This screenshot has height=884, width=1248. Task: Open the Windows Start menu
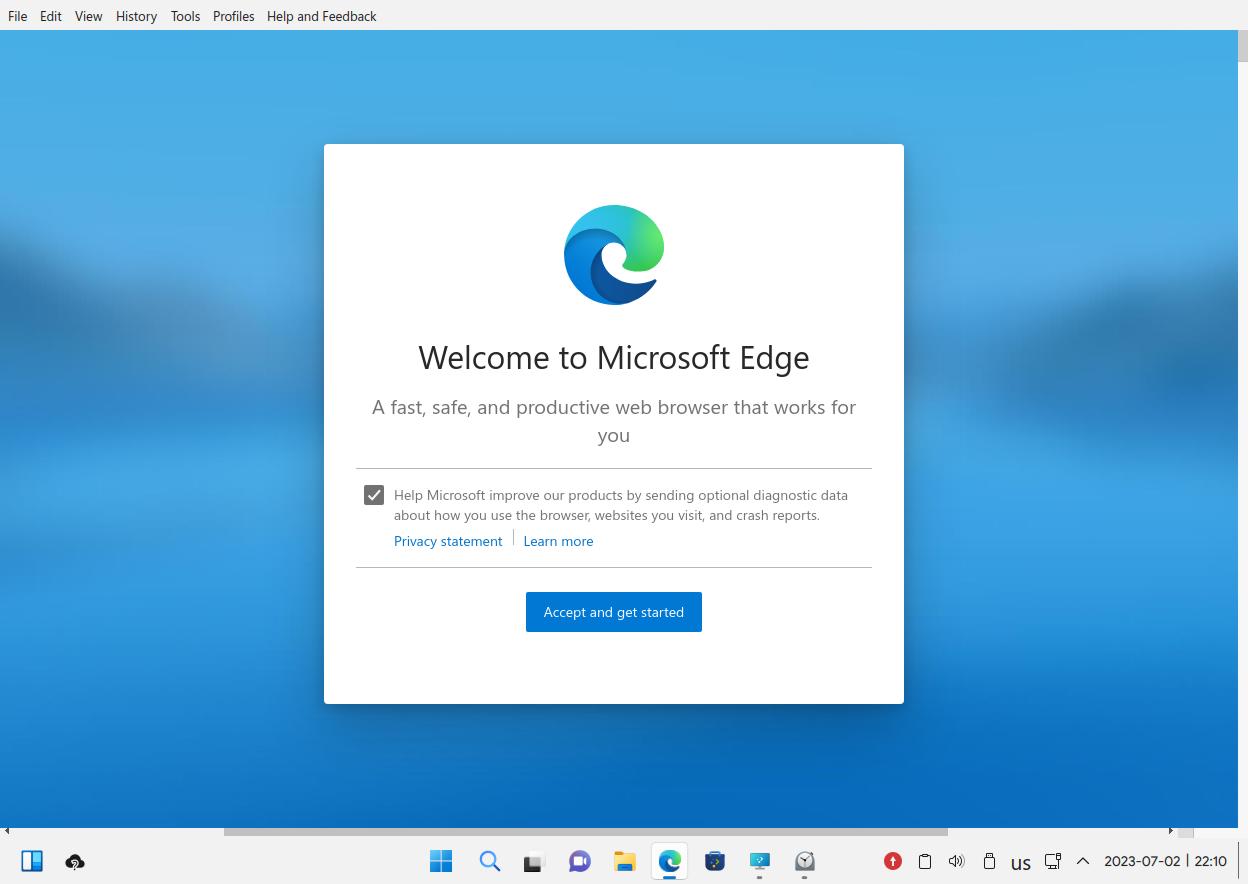(441, 861)
